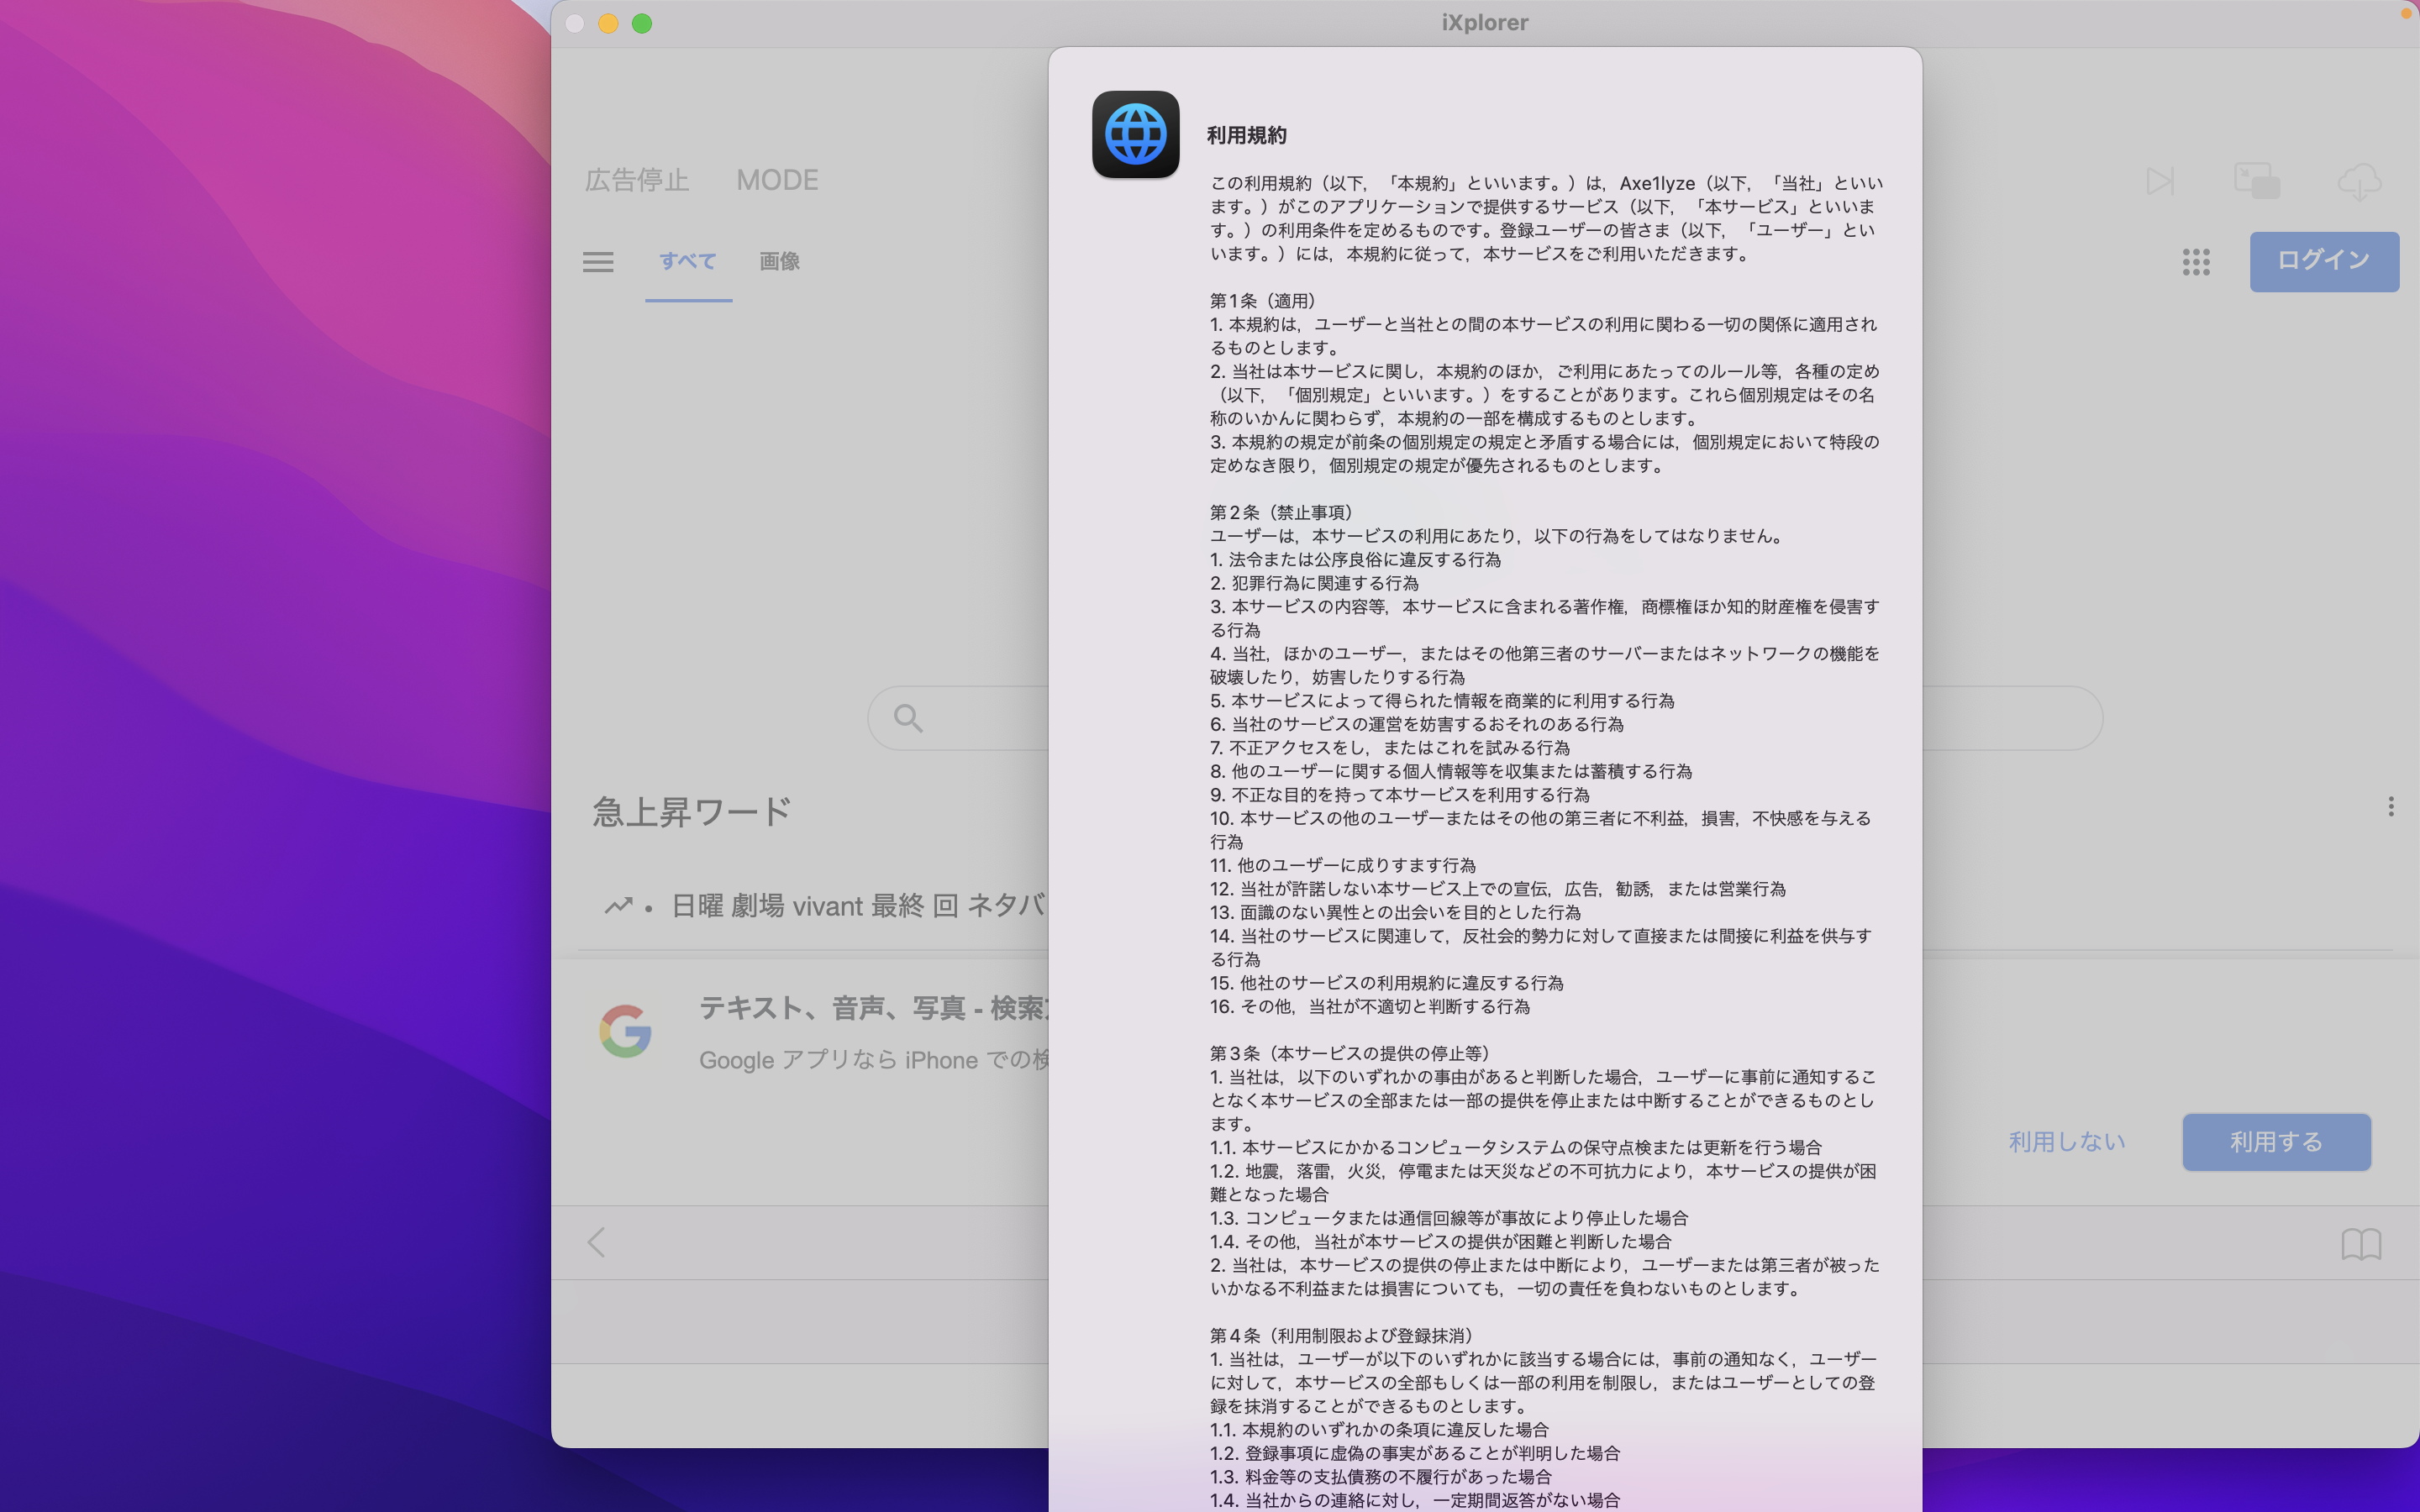Click the 広告停止 toggle button

pyautogui.click(x=637, y=180)
